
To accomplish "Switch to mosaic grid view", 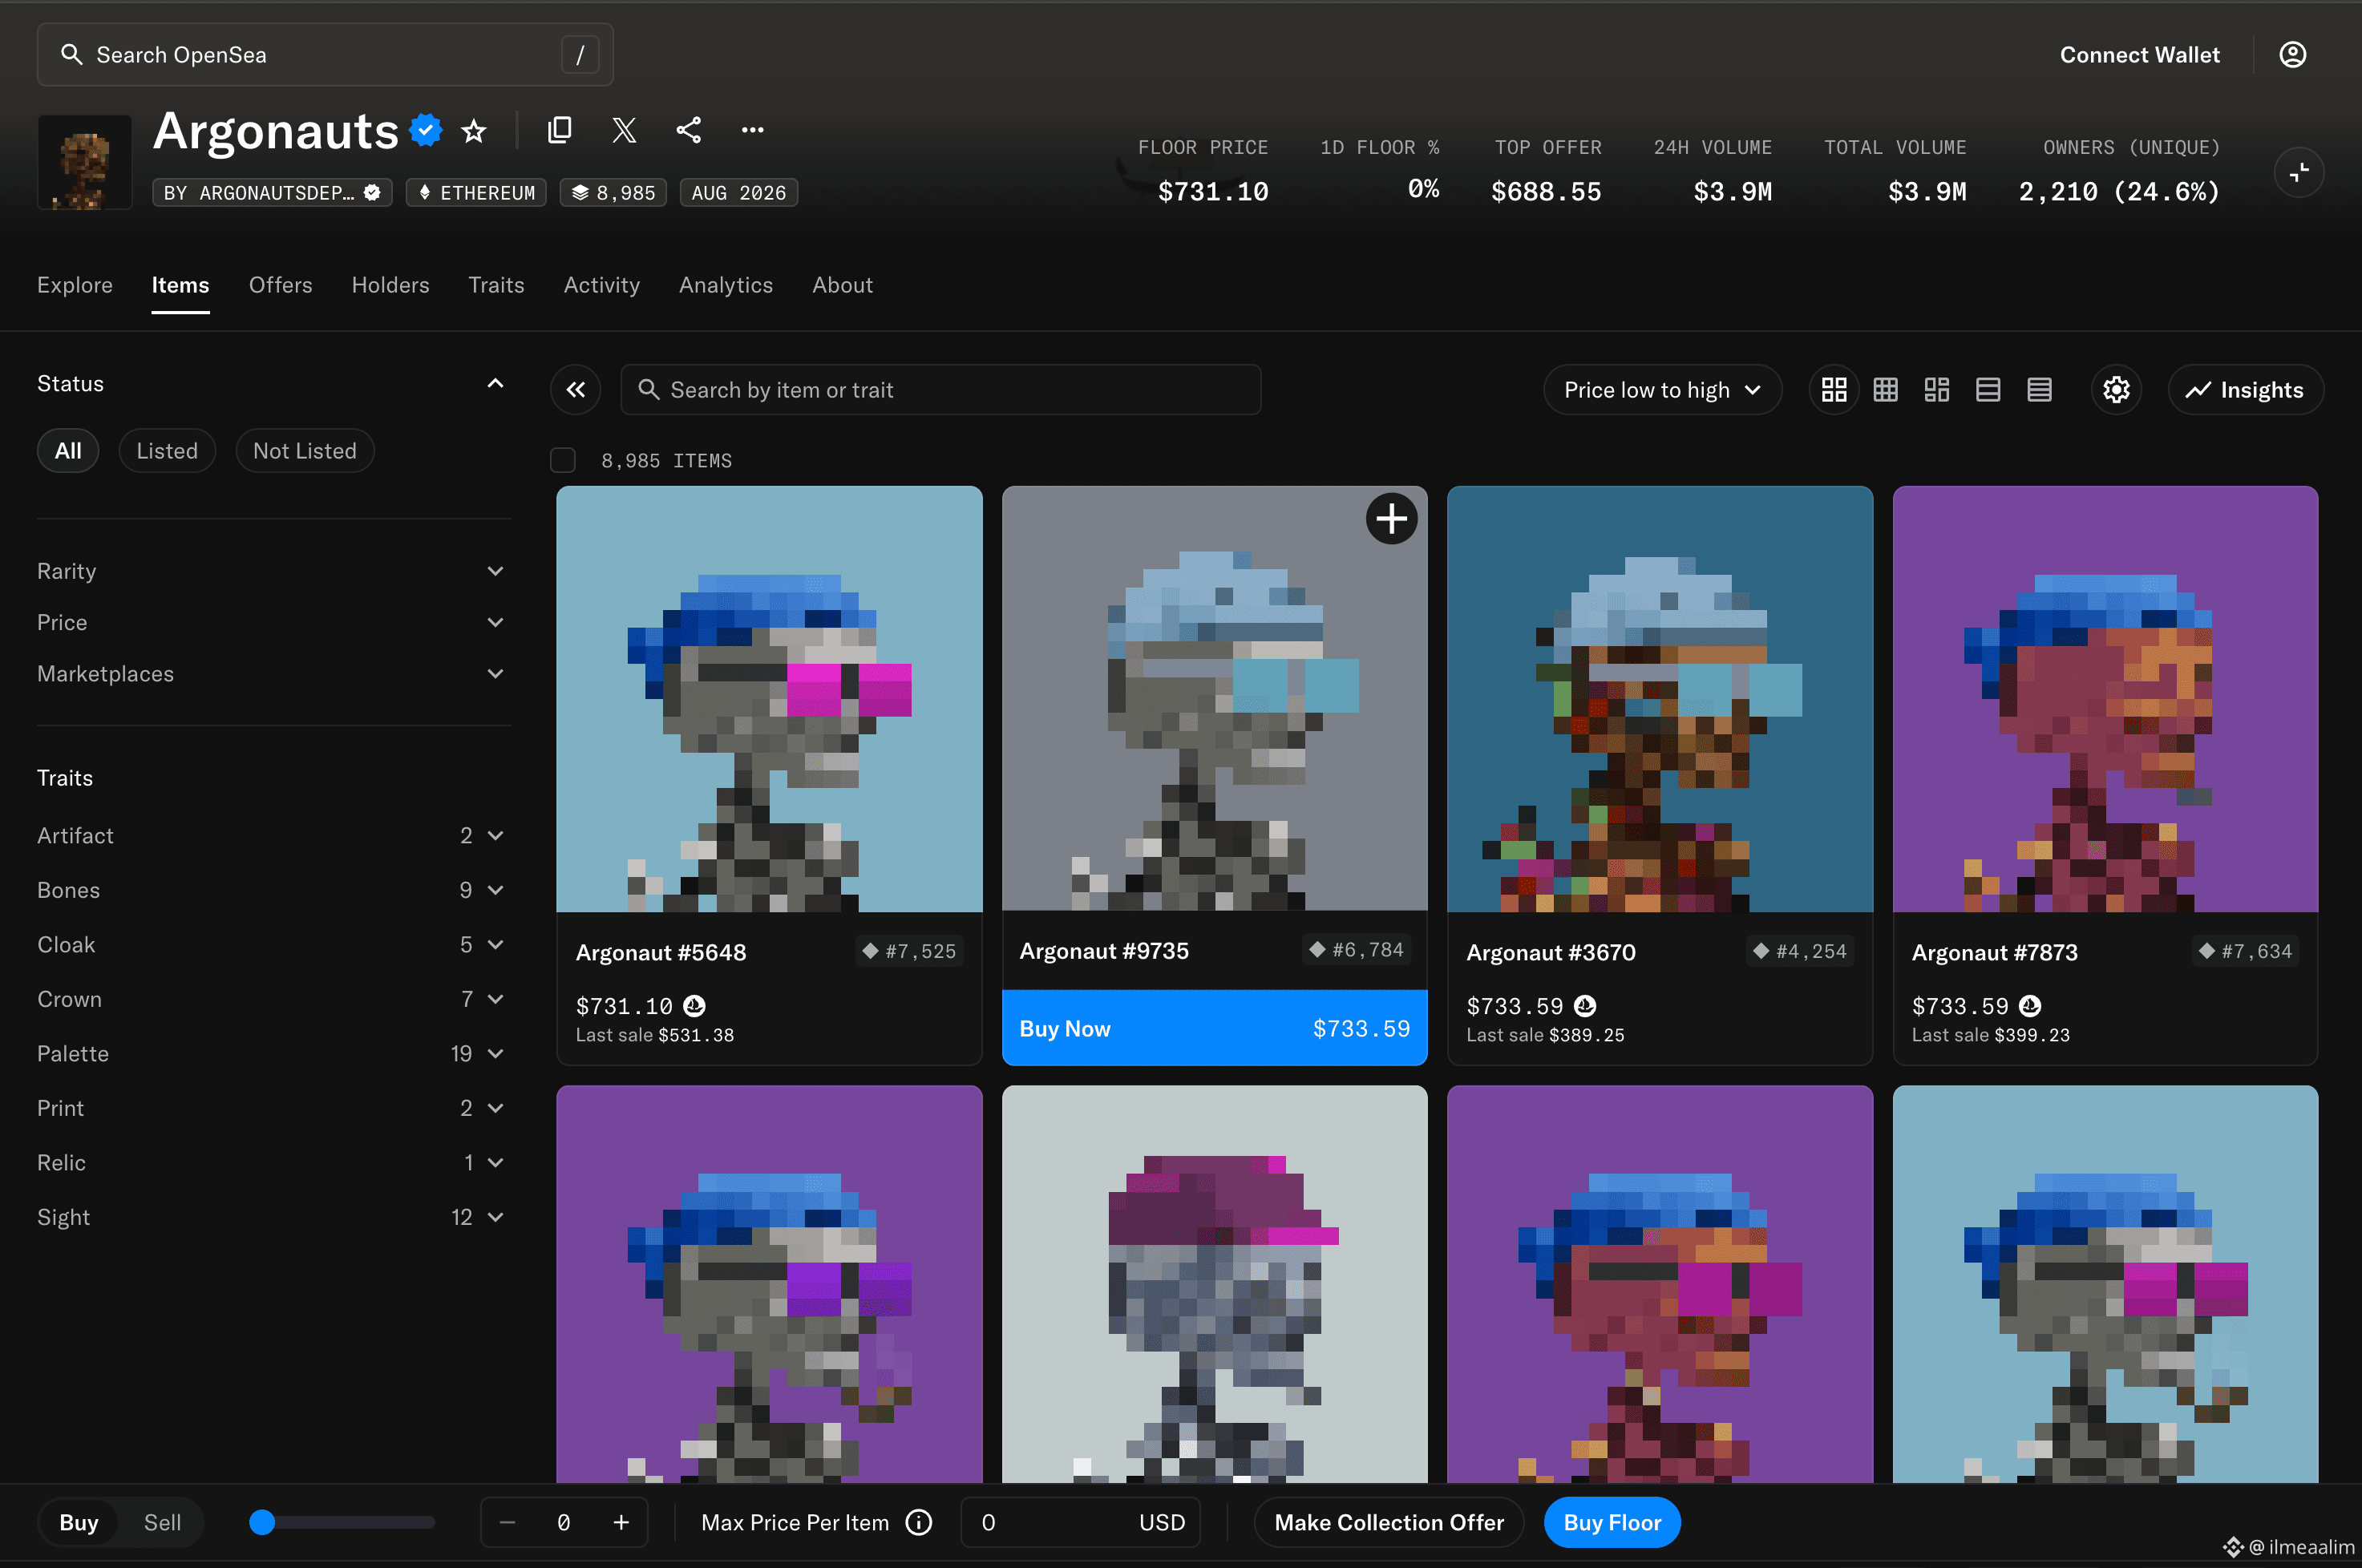I will 1936,390.
